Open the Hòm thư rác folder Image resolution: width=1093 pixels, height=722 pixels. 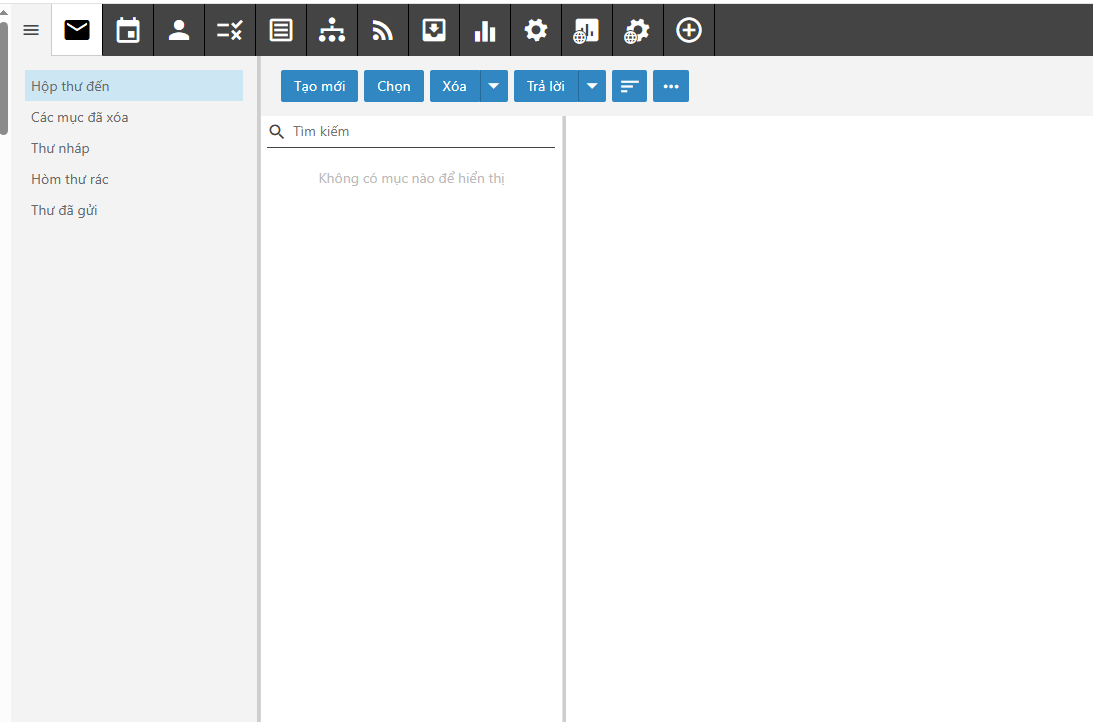pos(70,179)
